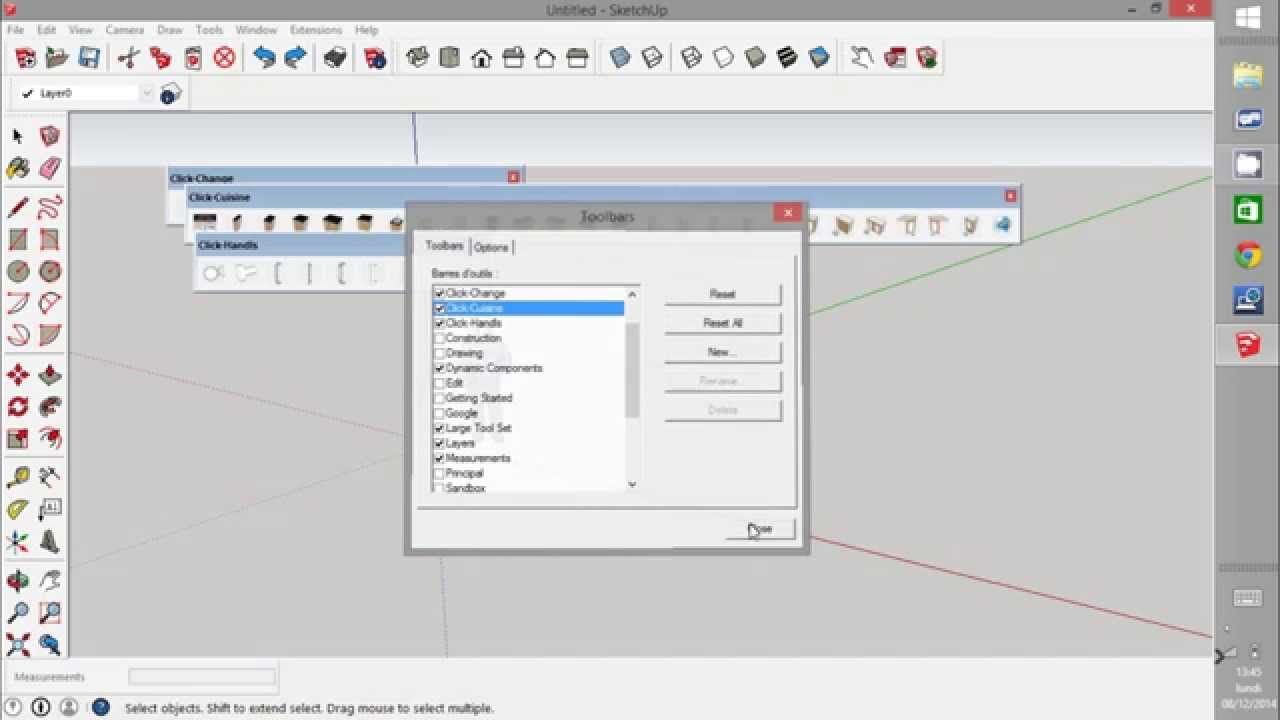
Task: Open the Draw menu
Action: point(170,30)
